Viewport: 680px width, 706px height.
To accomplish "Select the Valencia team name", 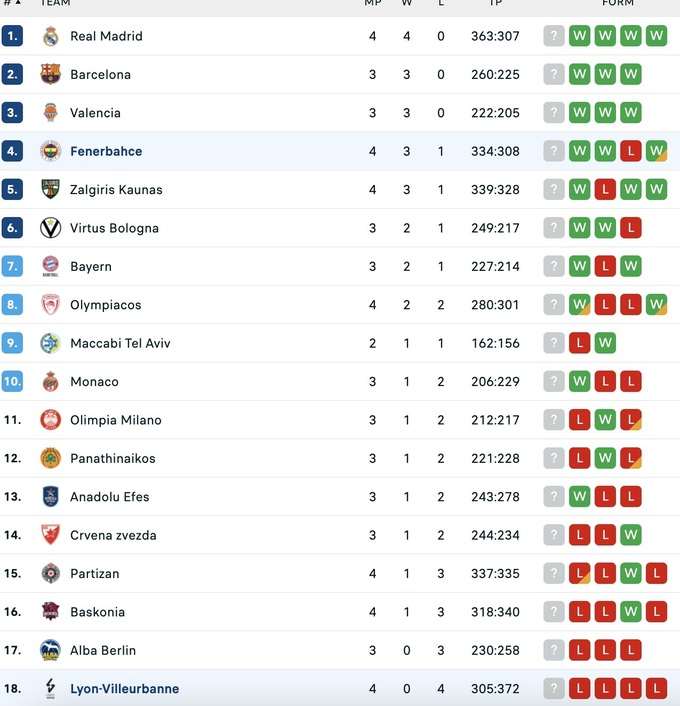I will click(95, 113).
